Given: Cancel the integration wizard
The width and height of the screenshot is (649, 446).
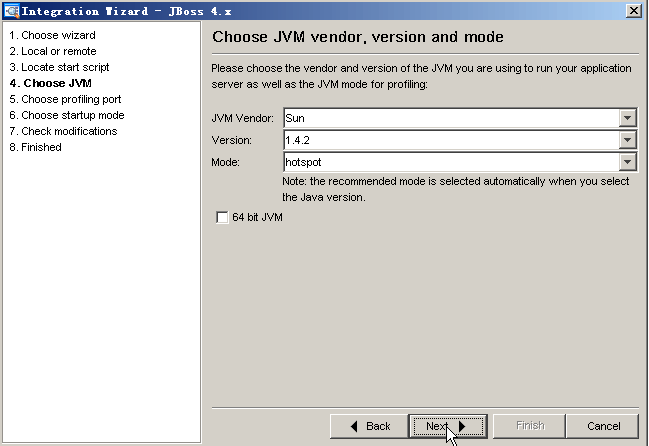Looking at the screenshot, I should (x=603, y=426).
